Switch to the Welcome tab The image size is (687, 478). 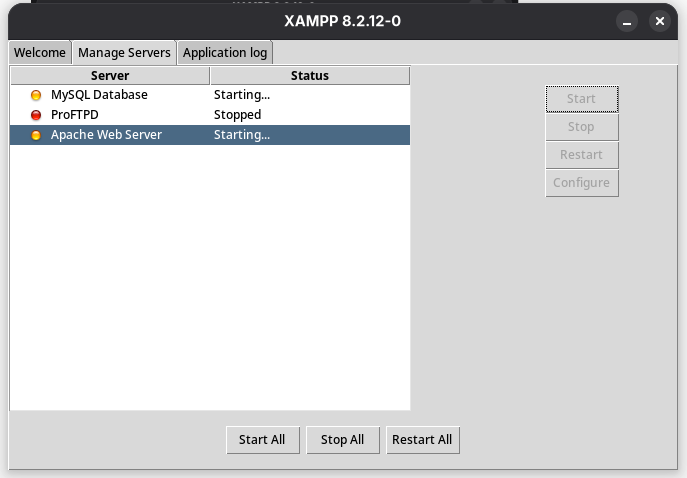40,53
